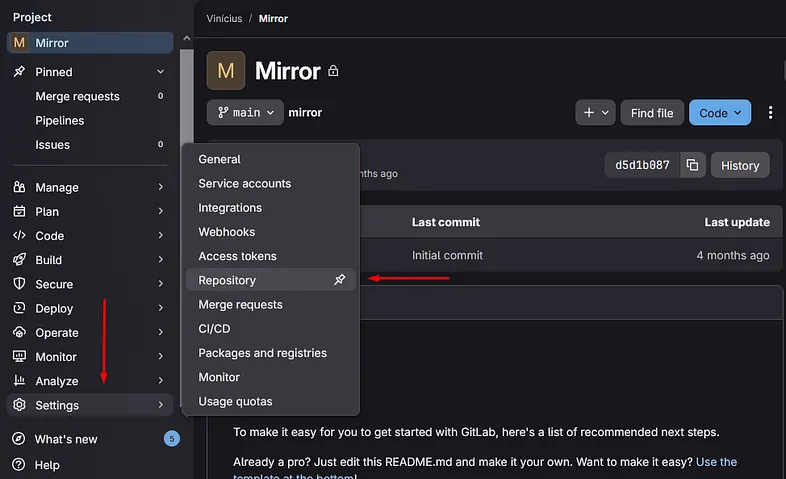Viewport: 786px width, 479px height.
Task: Expand the Manage submenu arrow
Action: (160, 187)
